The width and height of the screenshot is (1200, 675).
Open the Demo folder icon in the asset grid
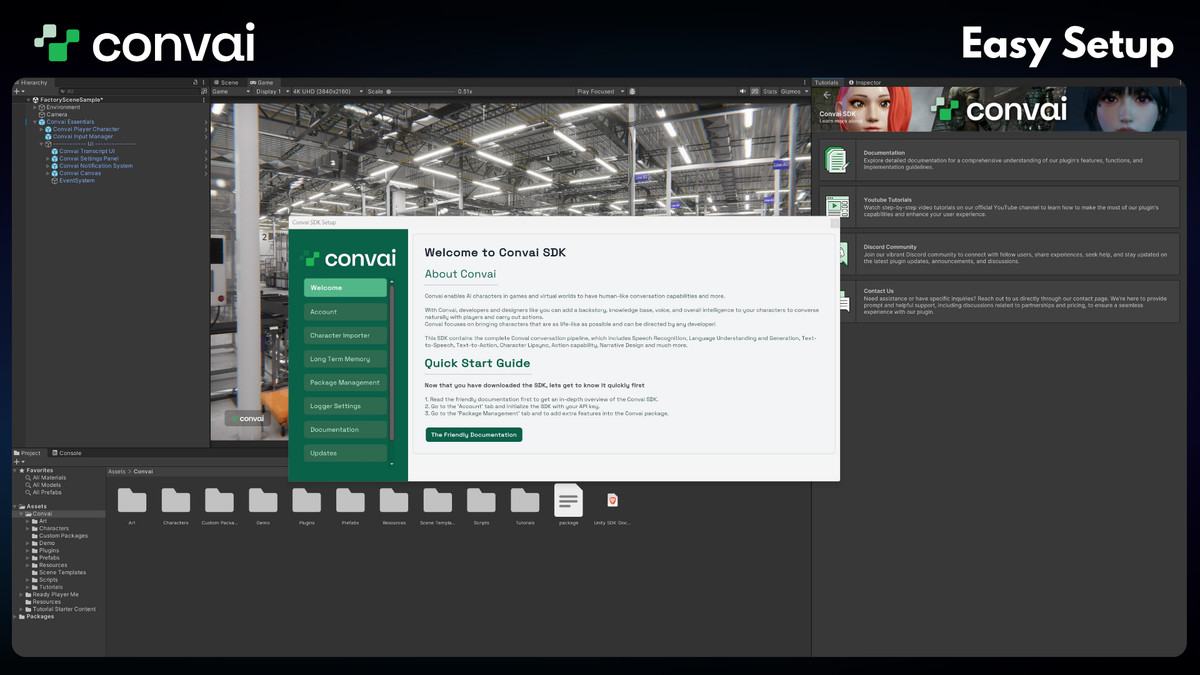[263, 500]
